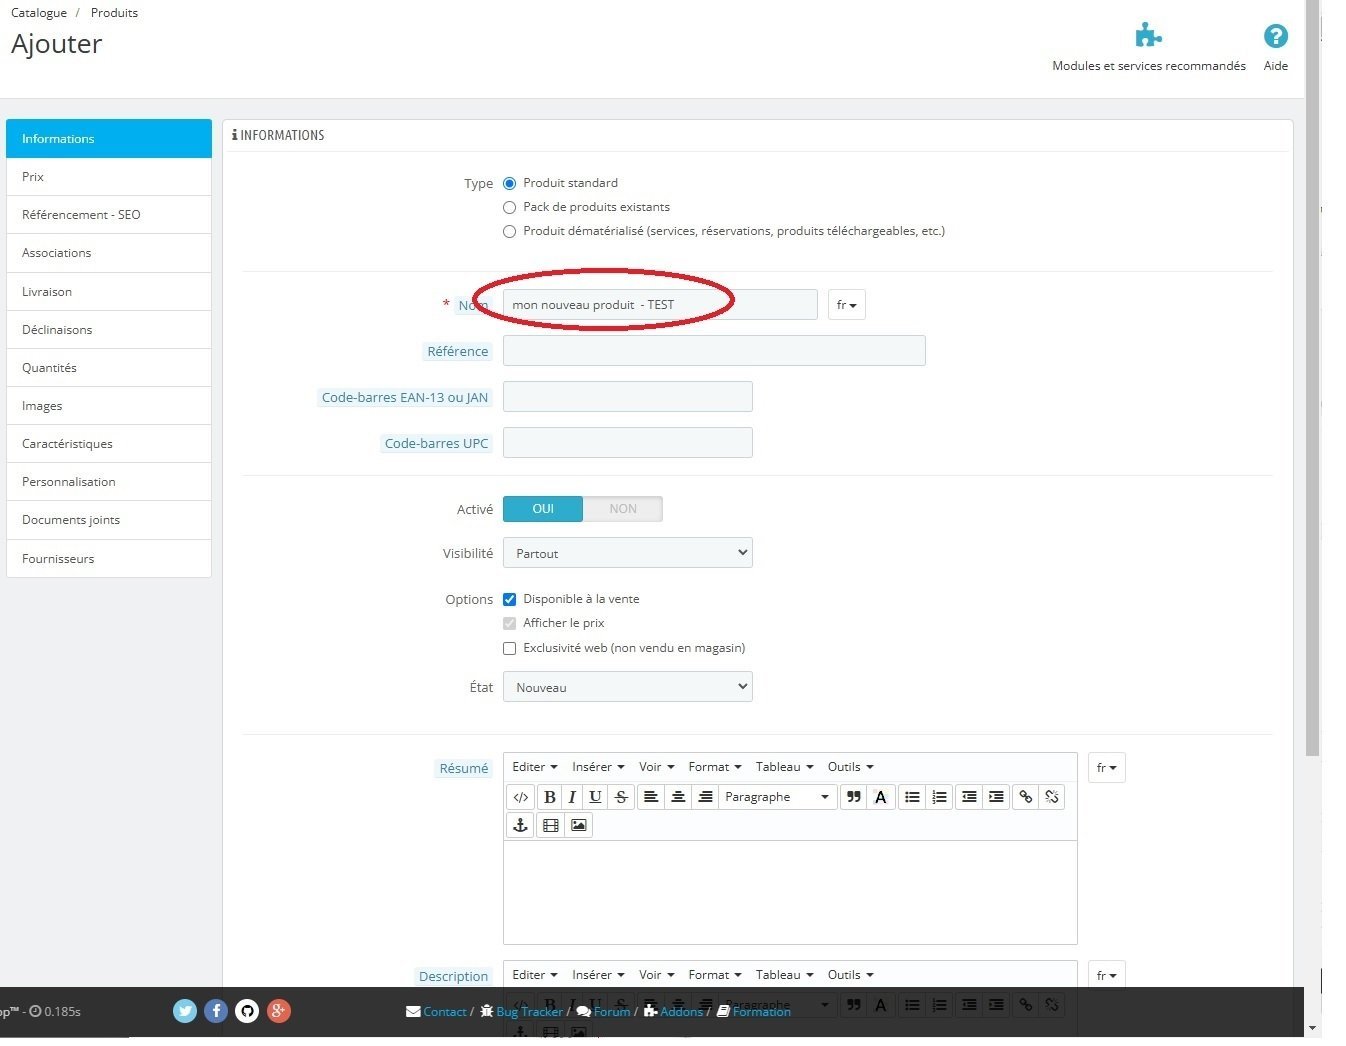Open text color tool in Résumé editor

click(x=881, y=797)
